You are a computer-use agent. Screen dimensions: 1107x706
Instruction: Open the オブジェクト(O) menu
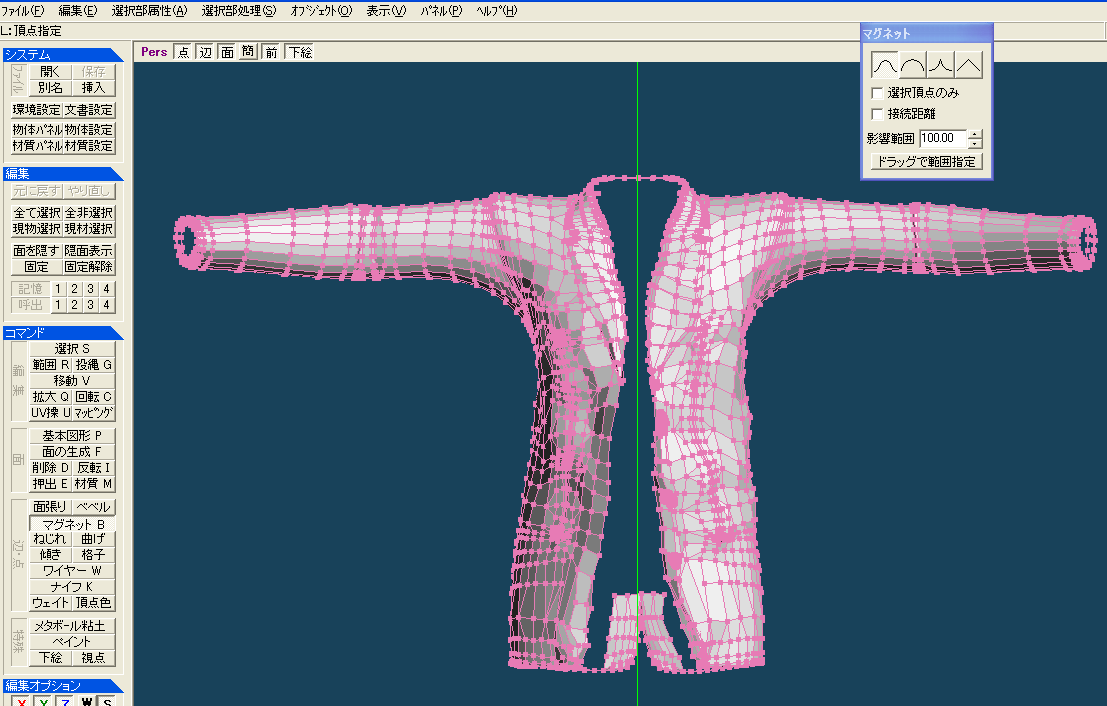click(321, 11)
